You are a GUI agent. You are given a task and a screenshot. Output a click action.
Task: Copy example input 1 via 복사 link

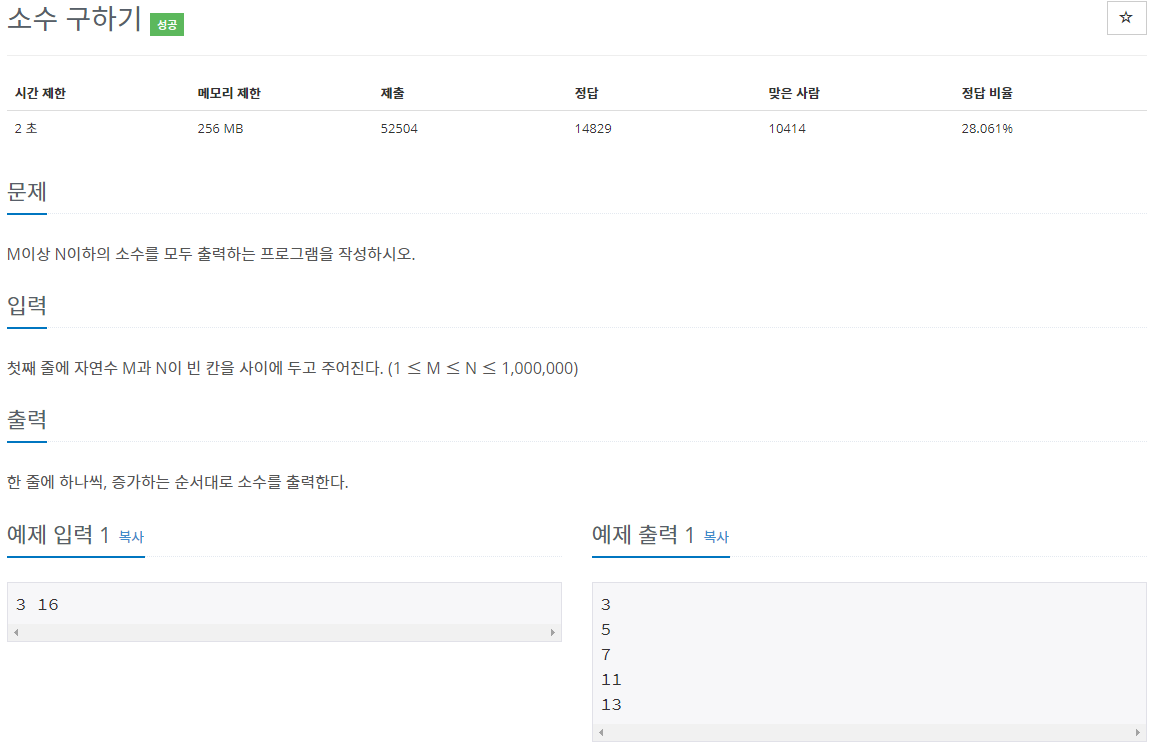coord(131,536)
